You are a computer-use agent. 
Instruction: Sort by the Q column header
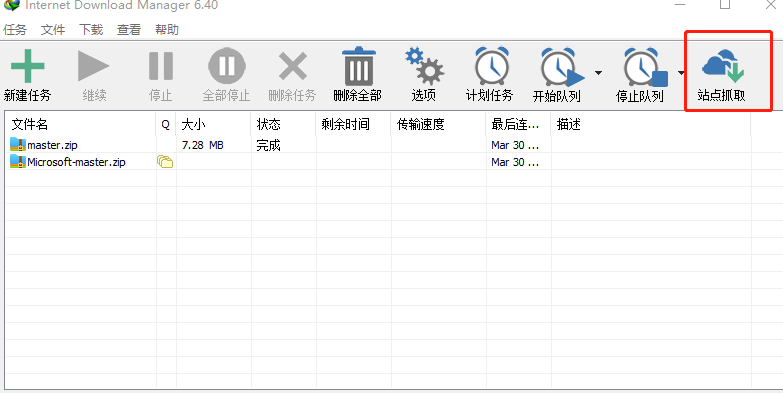click(166, 124)
